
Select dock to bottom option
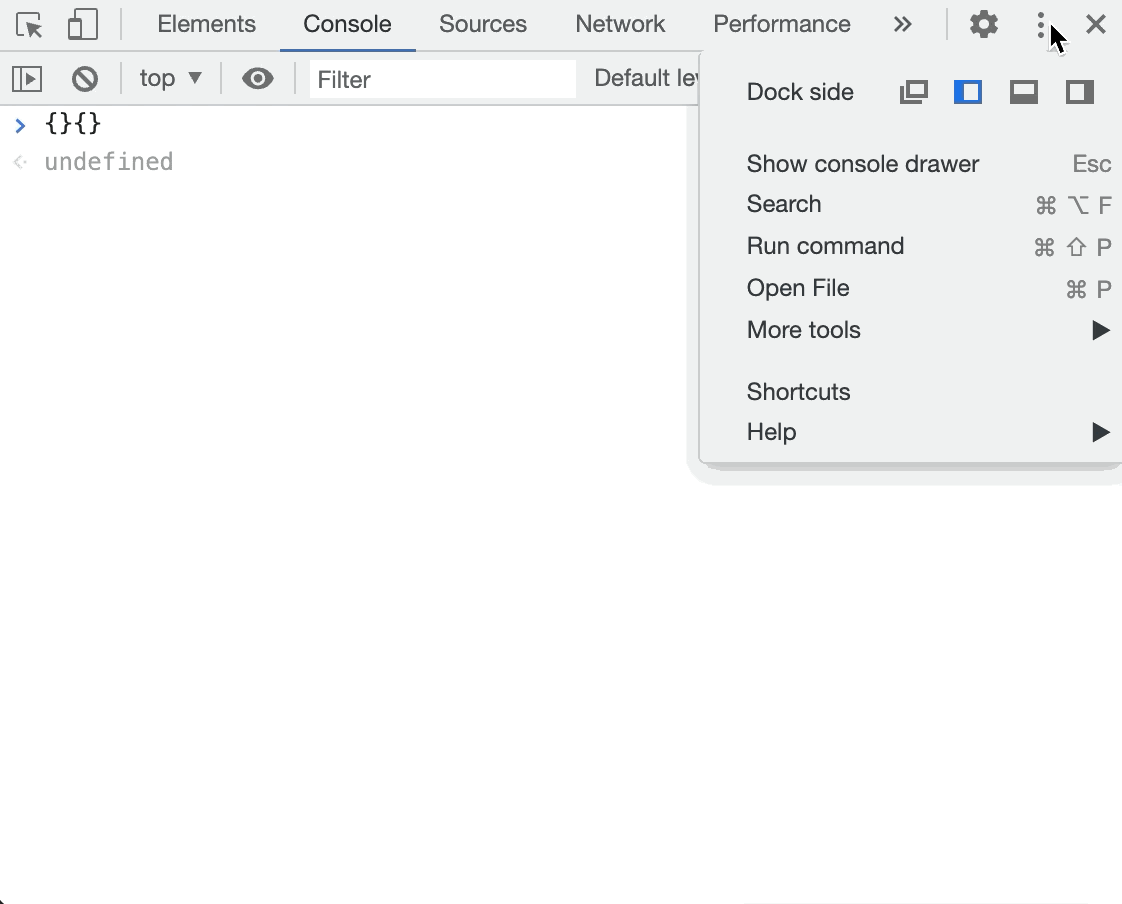point(1024,92)
